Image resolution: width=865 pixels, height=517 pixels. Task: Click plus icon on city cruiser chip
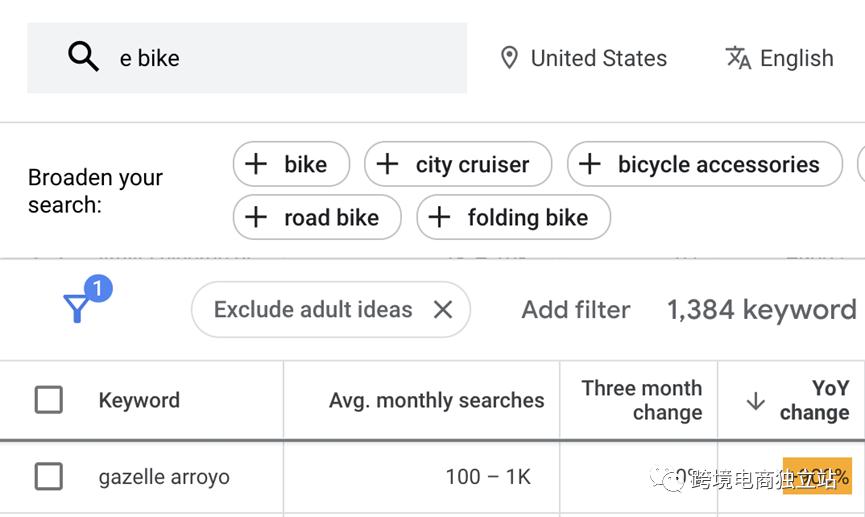coord(388,164)
